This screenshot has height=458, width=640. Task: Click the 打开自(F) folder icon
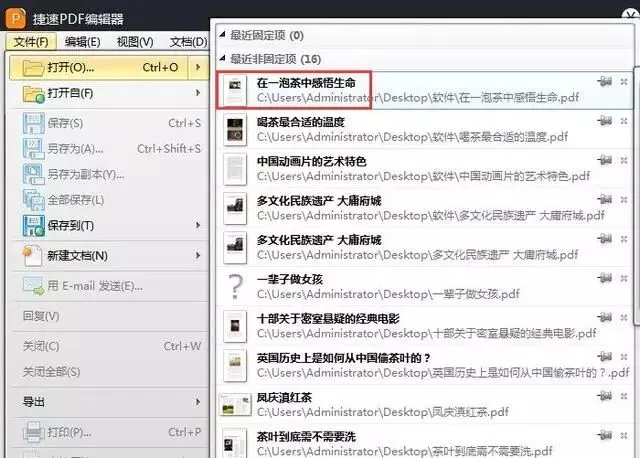33,94
